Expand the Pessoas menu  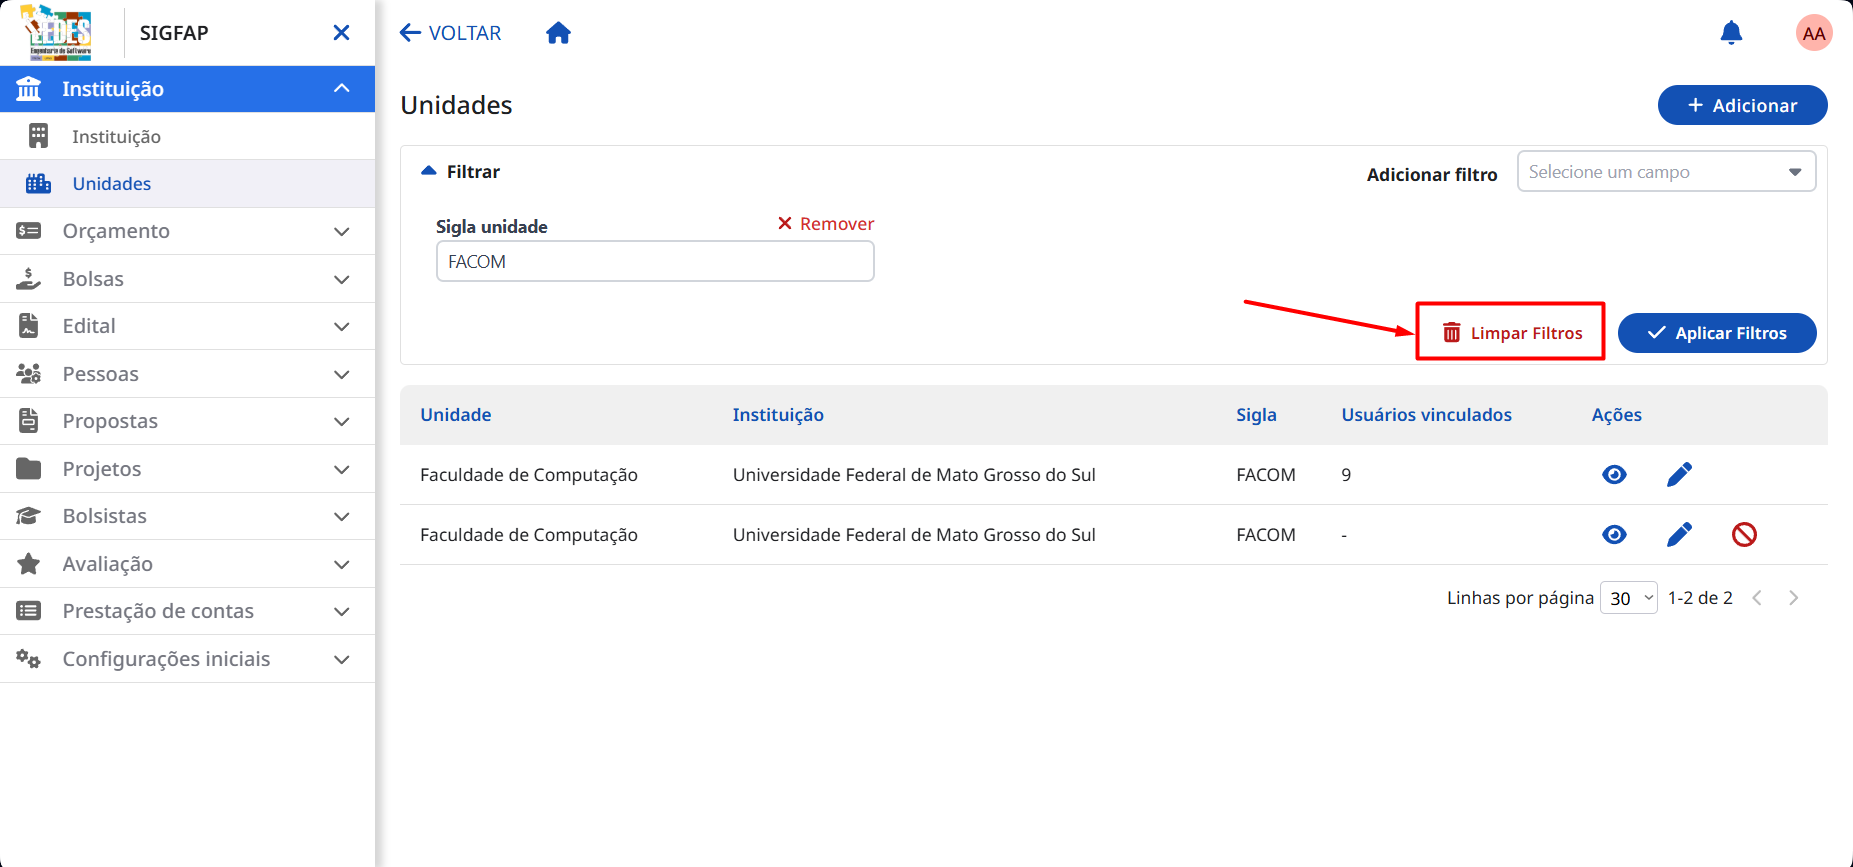tap(187, 374)
